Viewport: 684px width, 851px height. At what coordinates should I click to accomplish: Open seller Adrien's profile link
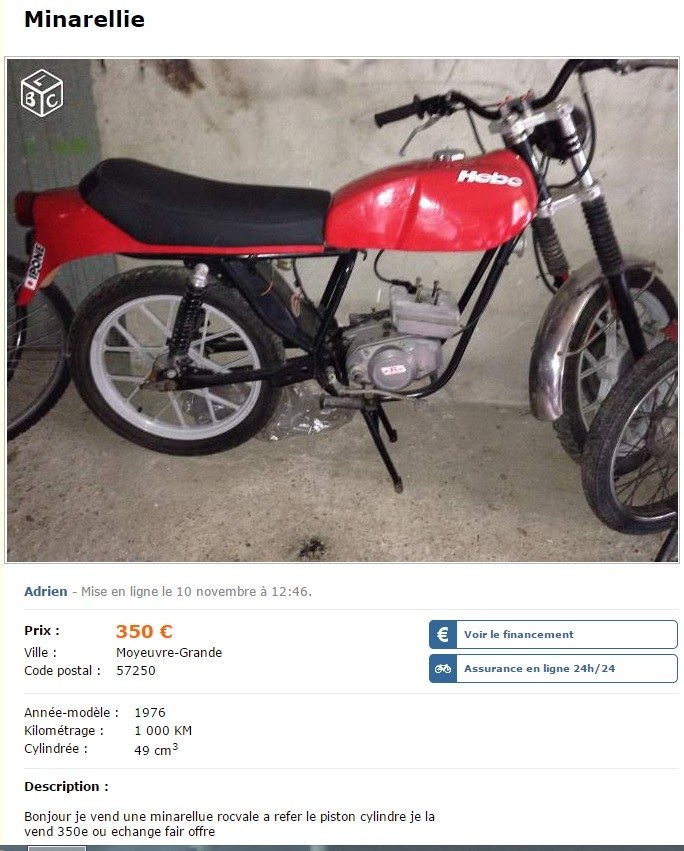(46, 592)
